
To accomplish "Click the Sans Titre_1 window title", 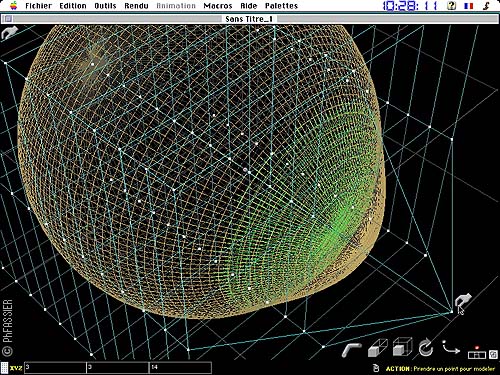I will coord(249,19).
